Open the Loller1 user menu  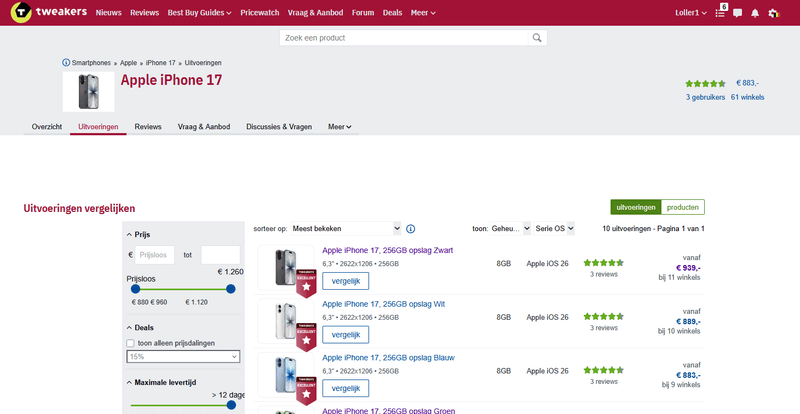click(x=691, y=13)
